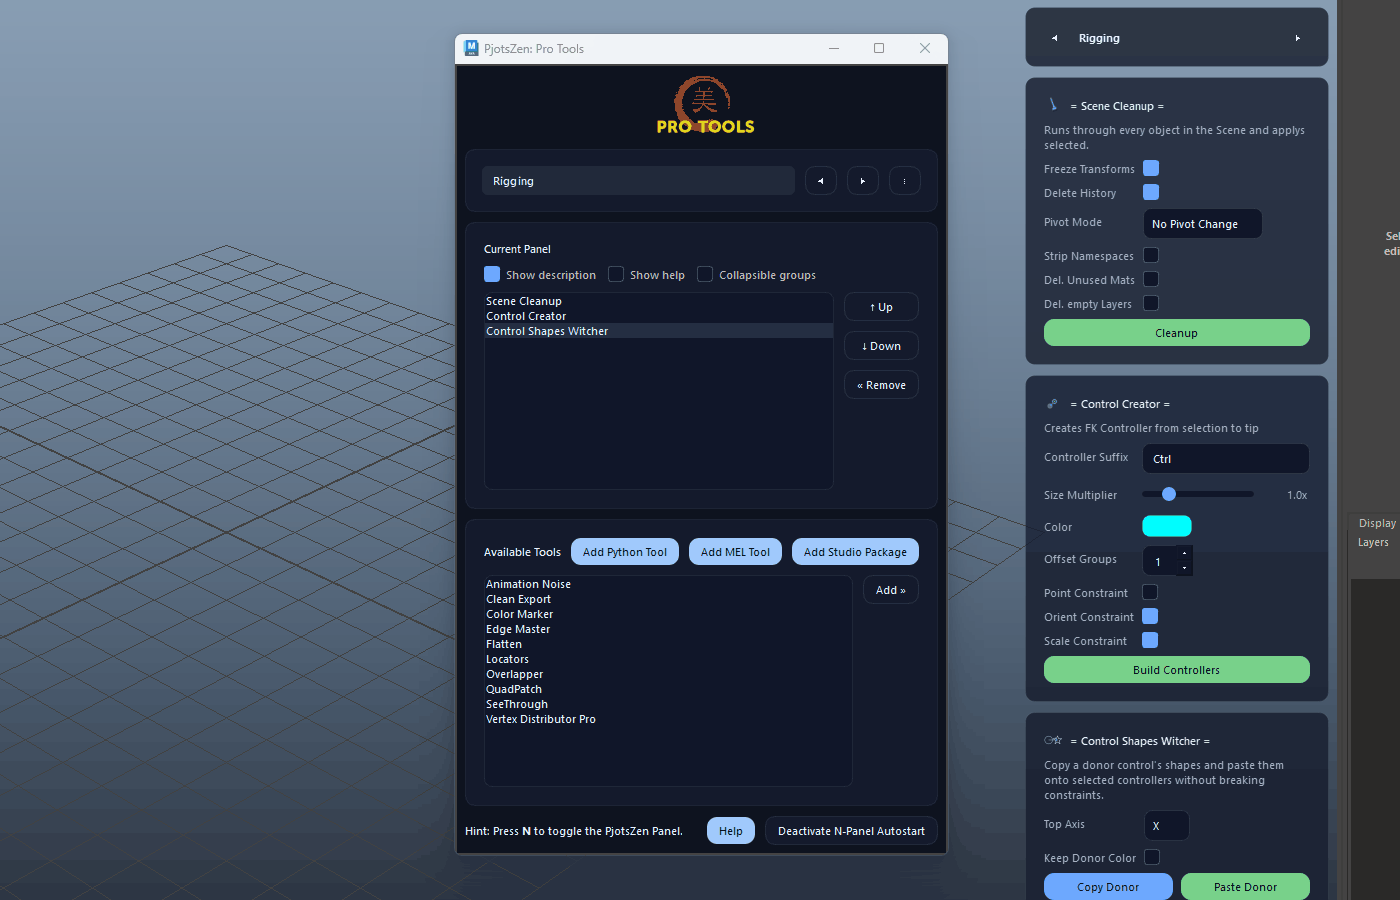Select Clean Export in Available Tools
The height and width of the screenshot is (900, 1400).
(x=668, y=599)
